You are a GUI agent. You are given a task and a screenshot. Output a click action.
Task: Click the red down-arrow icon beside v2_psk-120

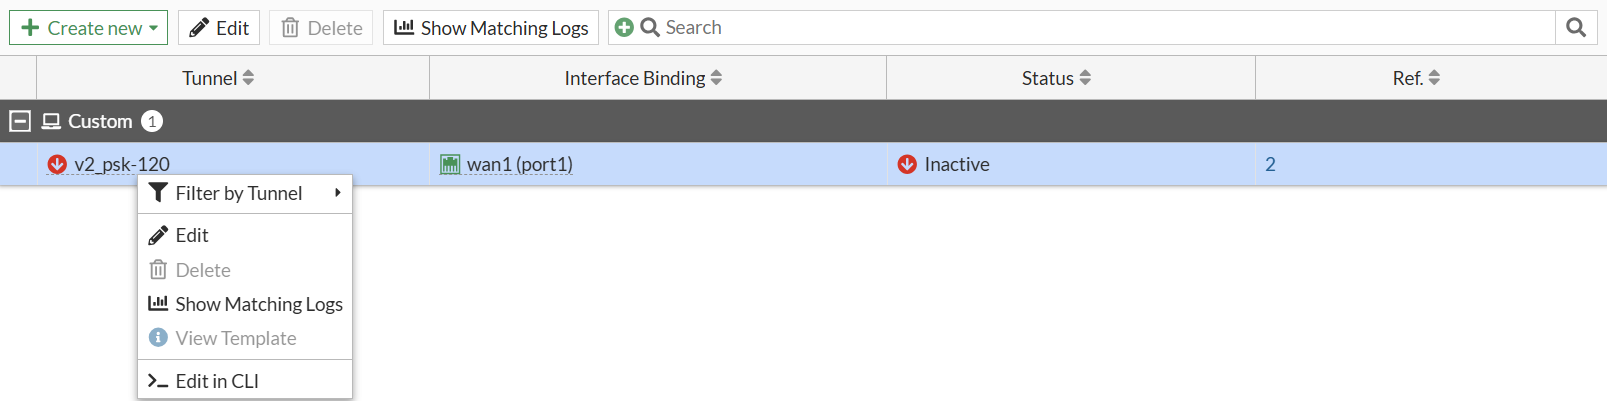[x=57, y=164]
